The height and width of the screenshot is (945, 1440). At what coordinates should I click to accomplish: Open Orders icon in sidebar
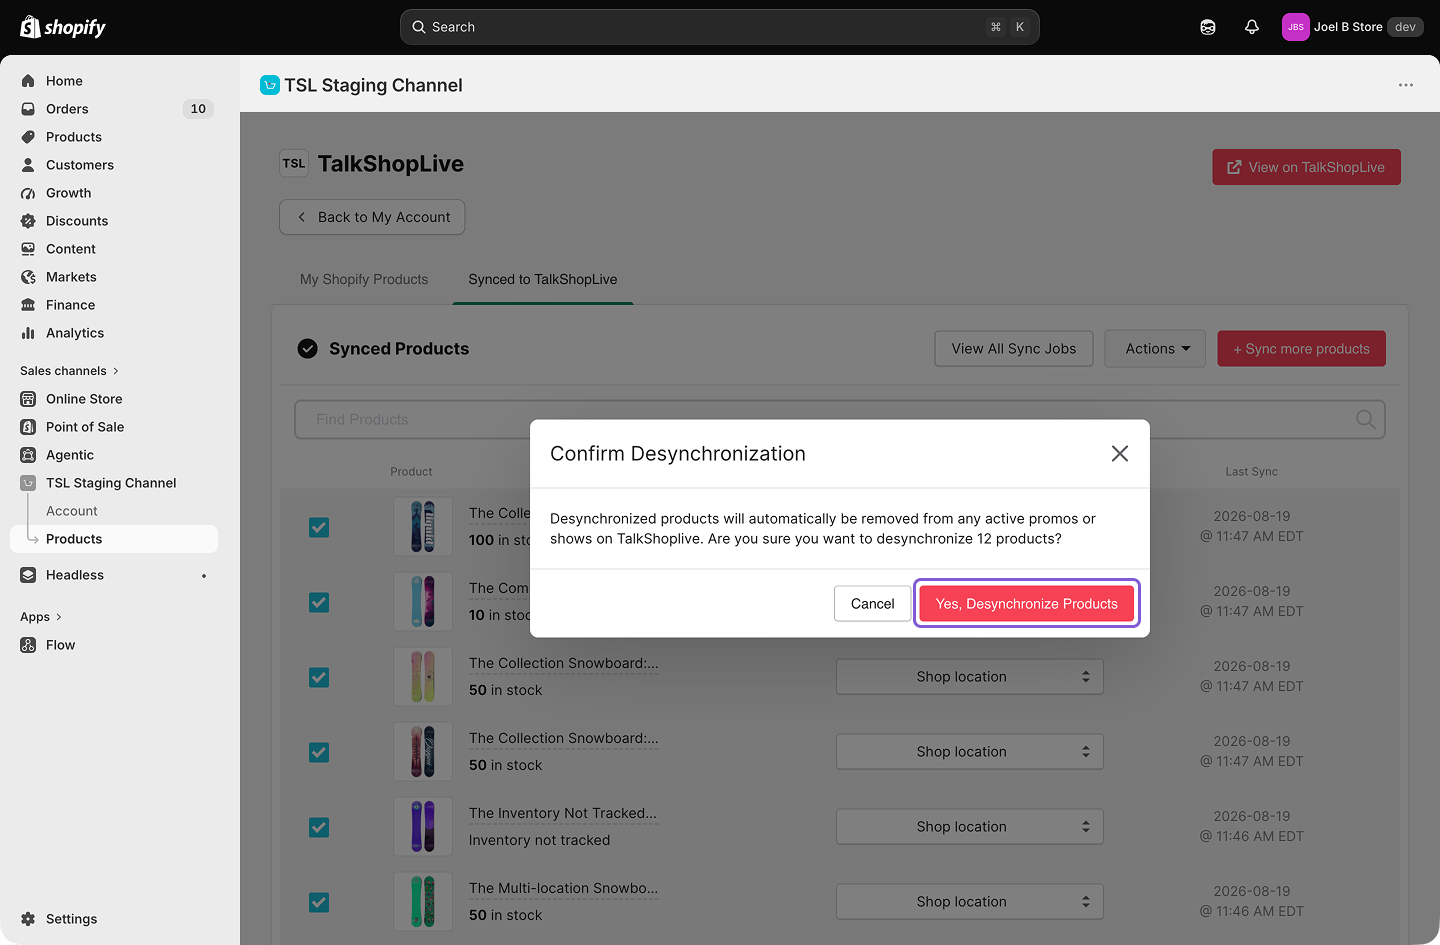(28, 109)
